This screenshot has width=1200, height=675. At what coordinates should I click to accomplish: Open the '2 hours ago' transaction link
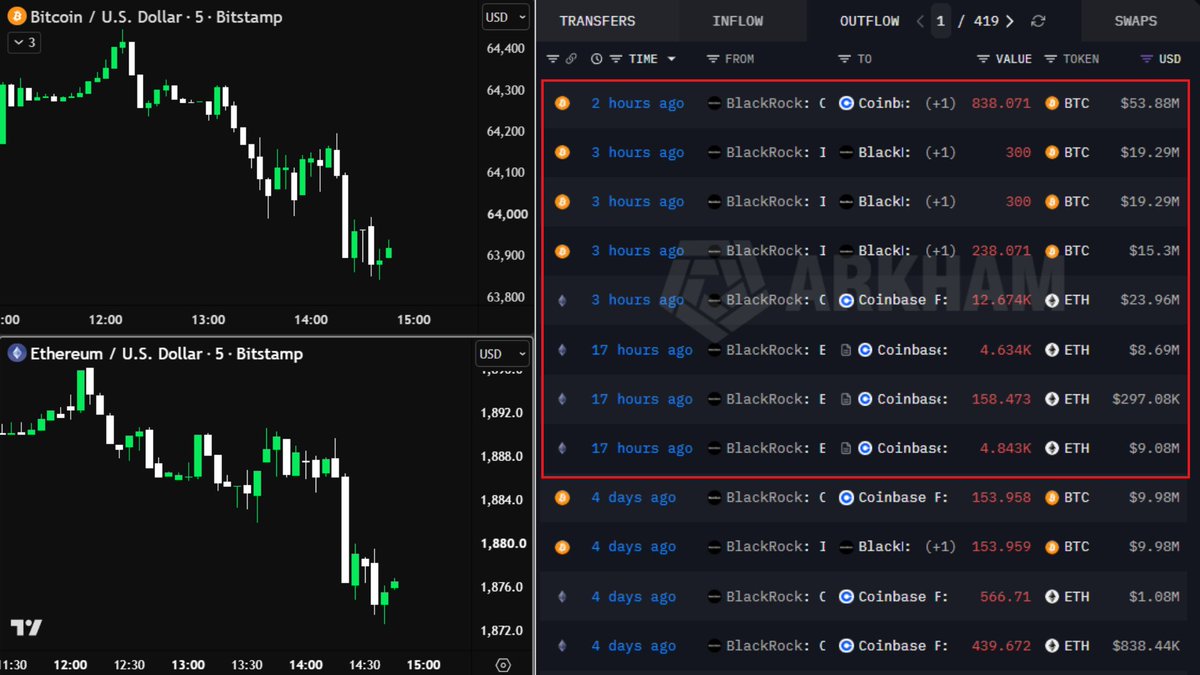point(638,103)
